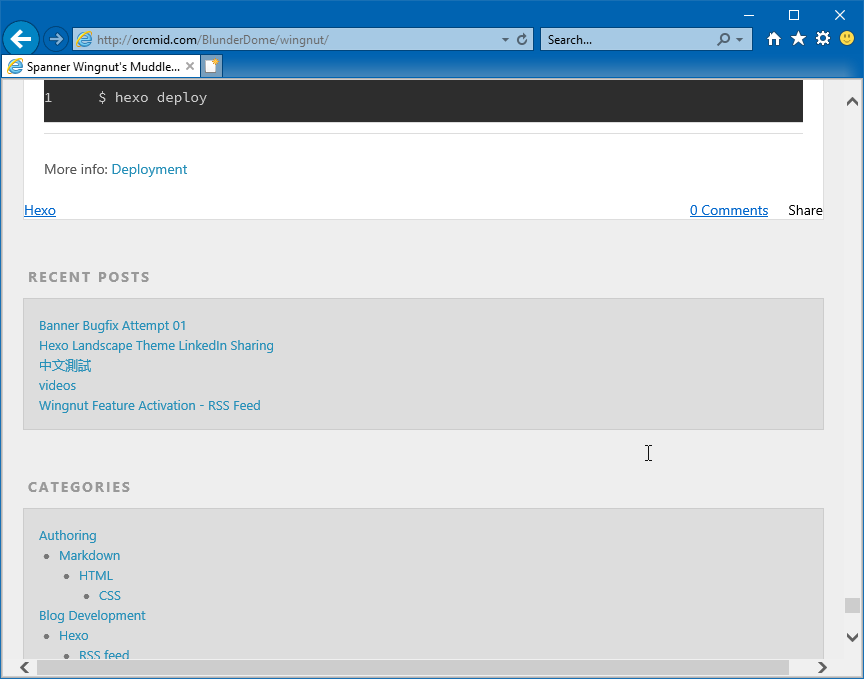Open the Home page icon
The height and width of the screenshot is (679, 864).
click(773, 39)
